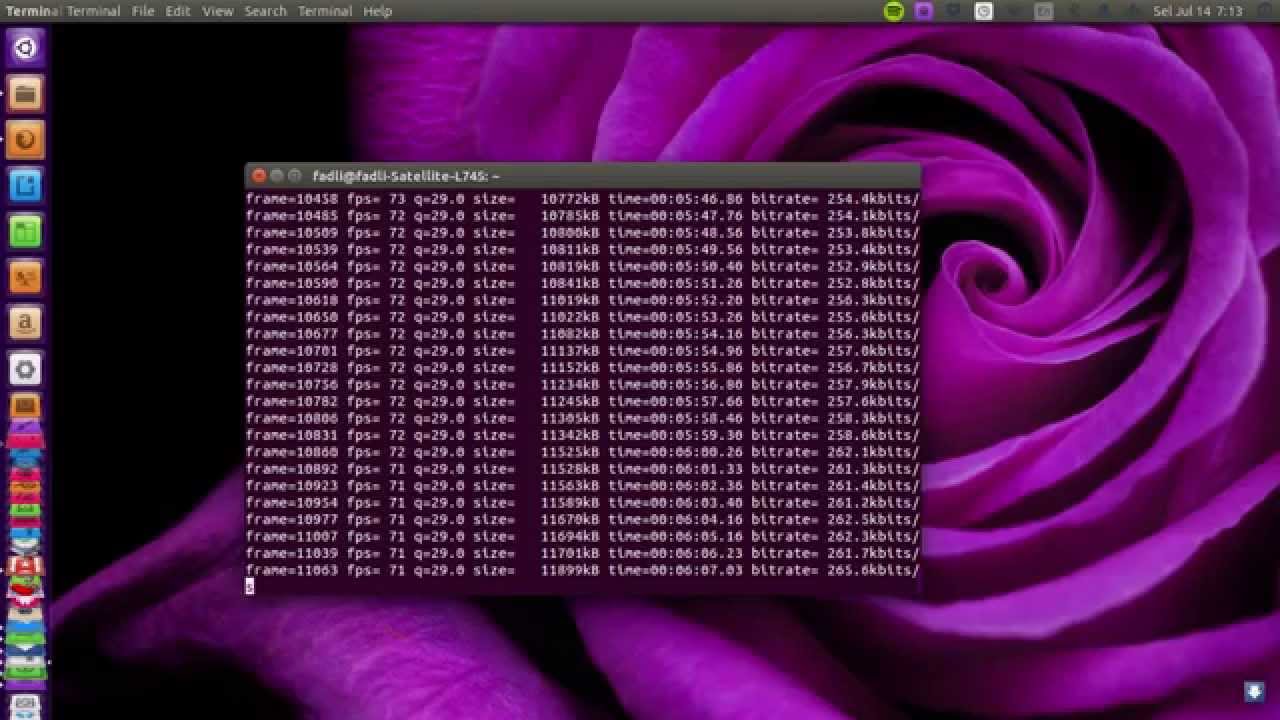1280x720 pixels.
Task: Click the line starting frame=10618
Action: (582, 300)
